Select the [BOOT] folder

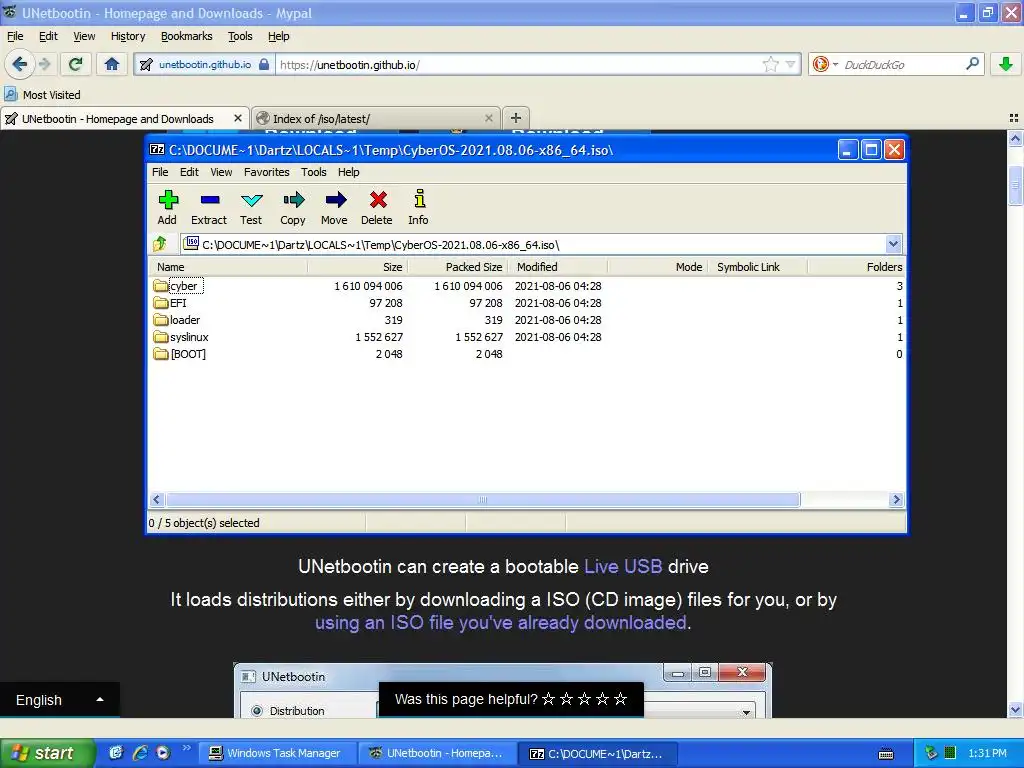click(180, 354)
